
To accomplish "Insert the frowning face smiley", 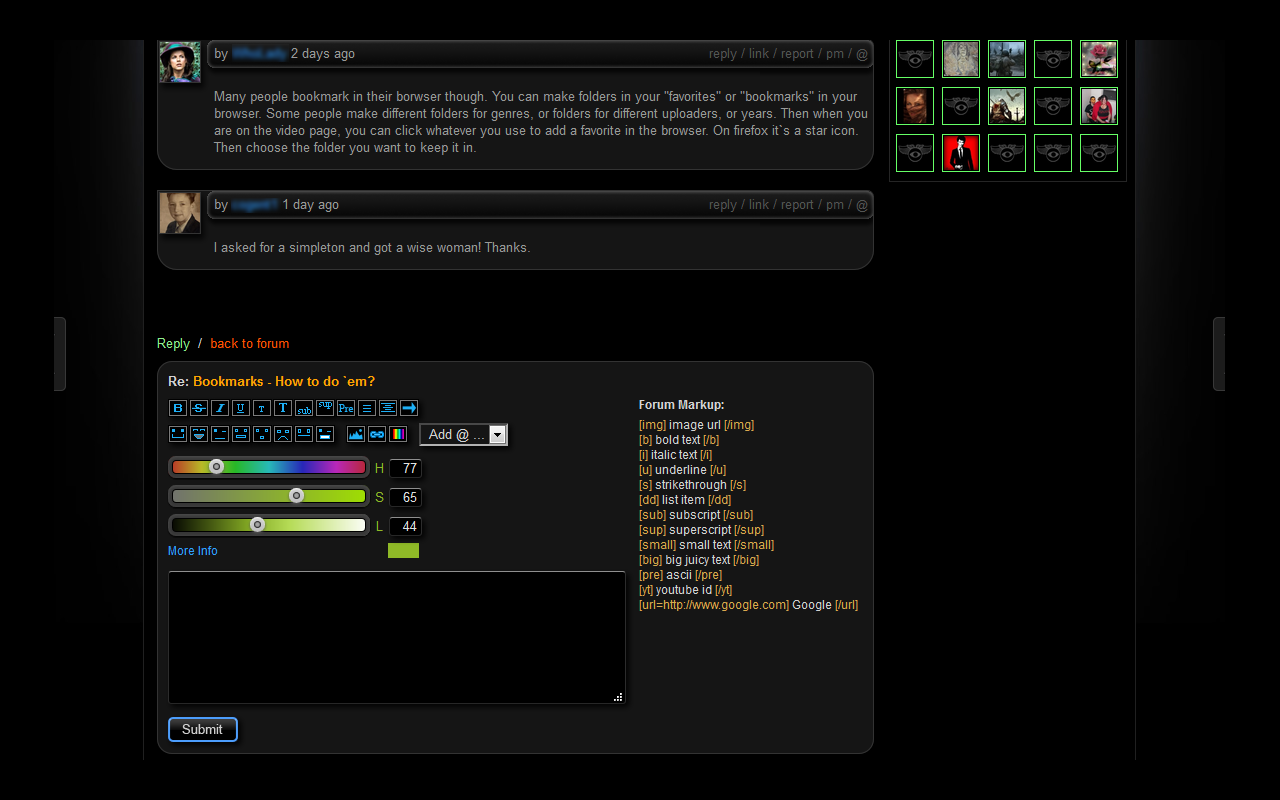I will 283,434.
